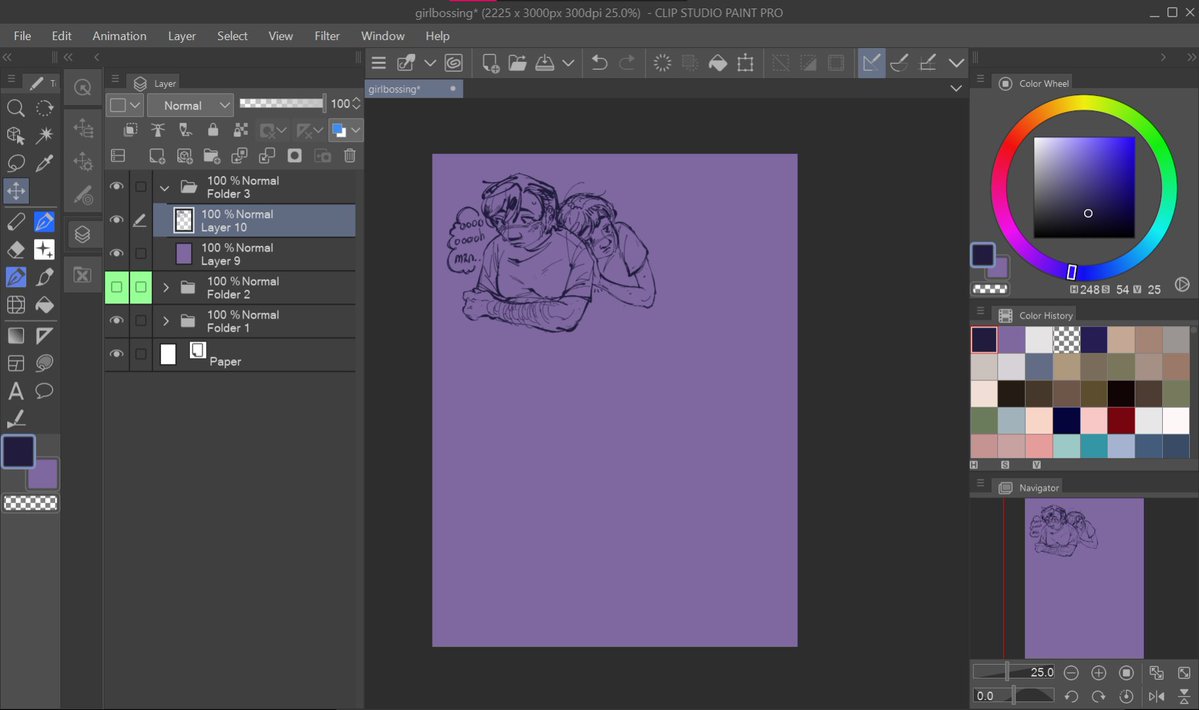Open the Animation menu
Image resolution: width=1199 pixels, height=710 pixels.
(119, 36)
